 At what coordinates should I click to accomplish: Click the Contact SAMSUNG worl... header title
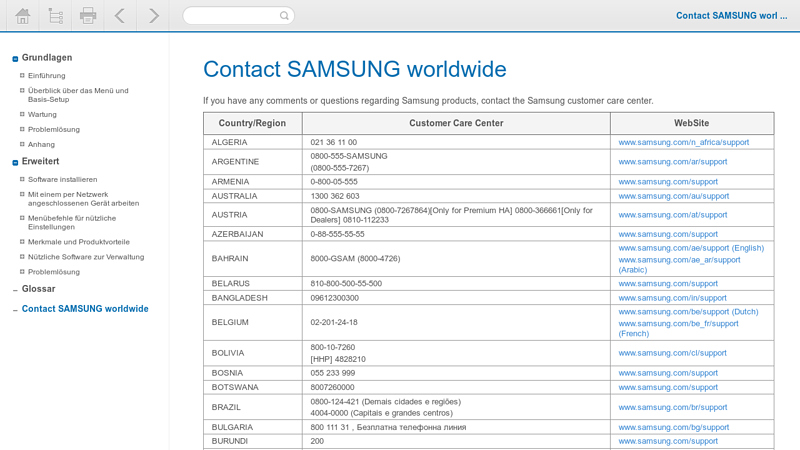coord(731,16)
